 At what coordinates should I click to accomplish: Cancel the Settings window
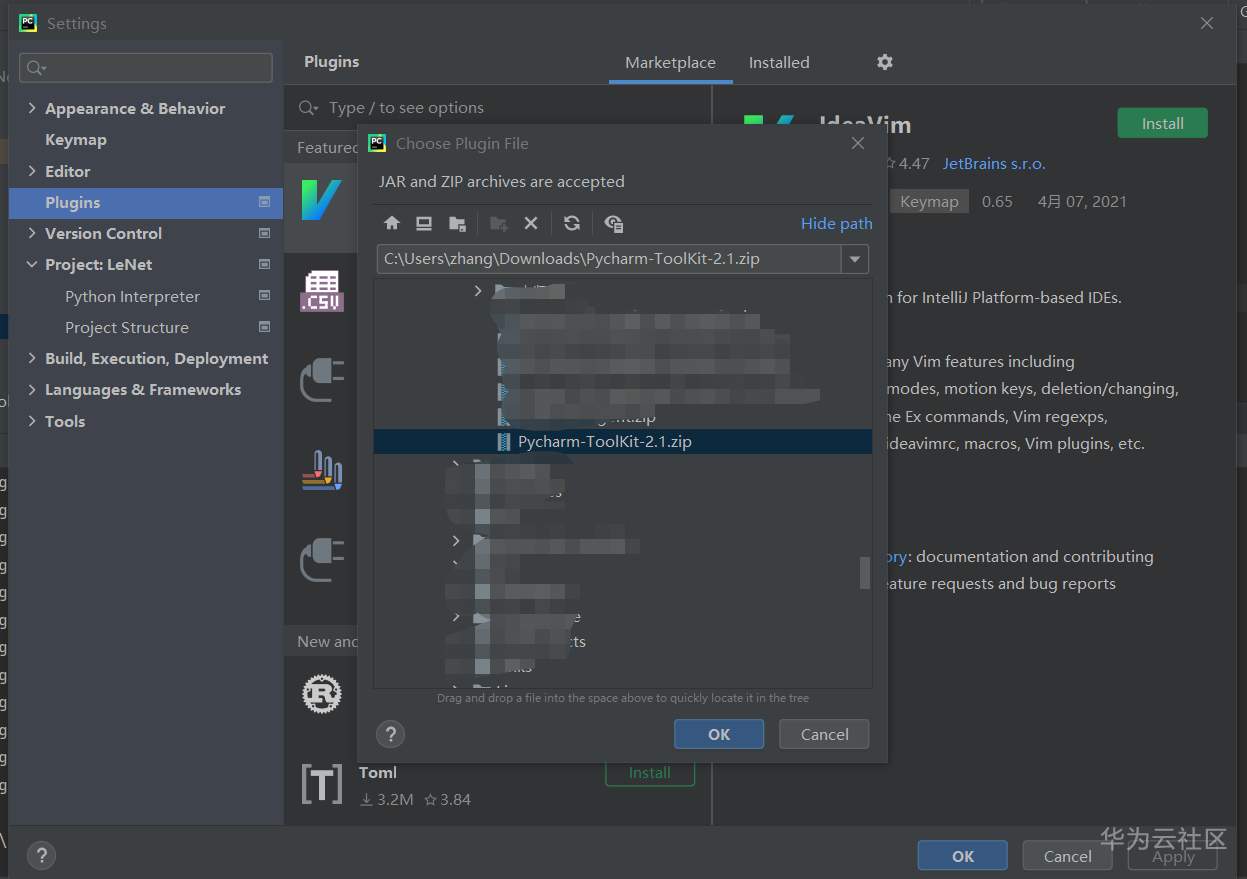[1067, 856]
